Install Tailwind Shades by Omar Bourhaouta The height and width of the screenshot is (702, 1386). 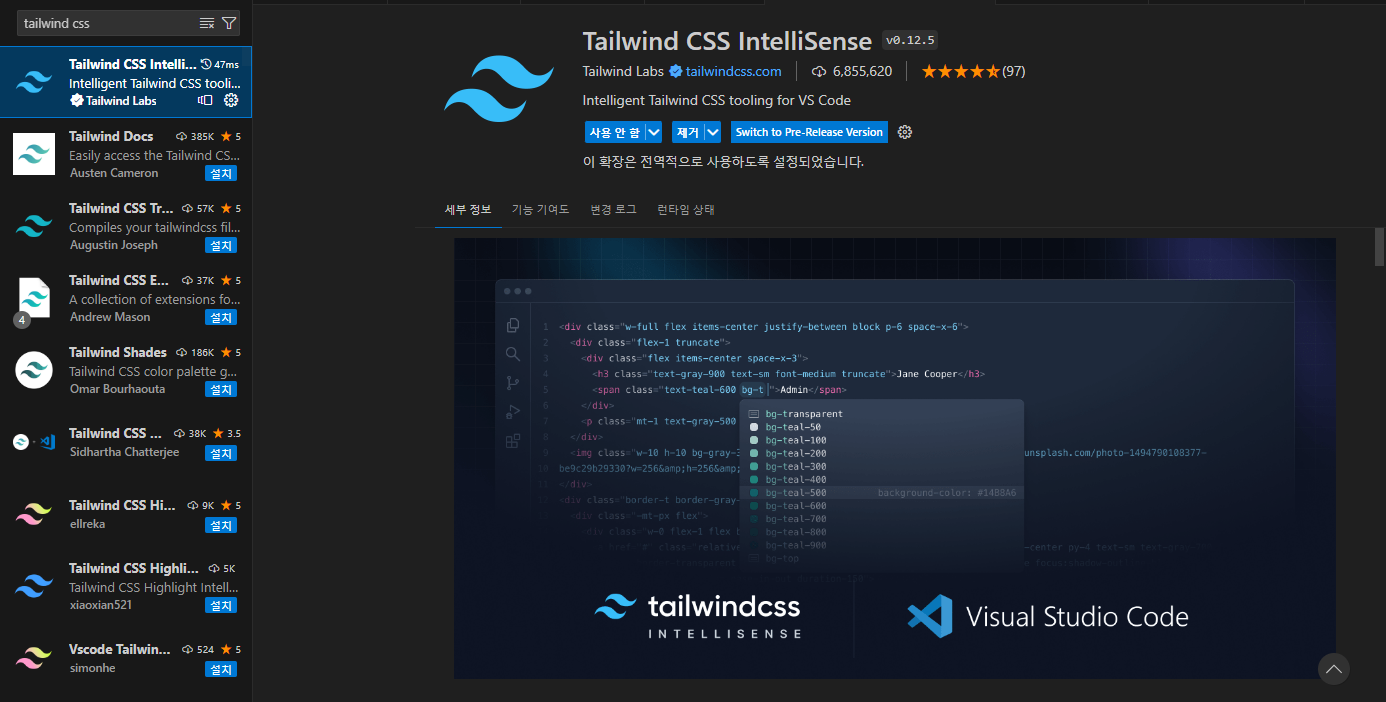[221, 389]
